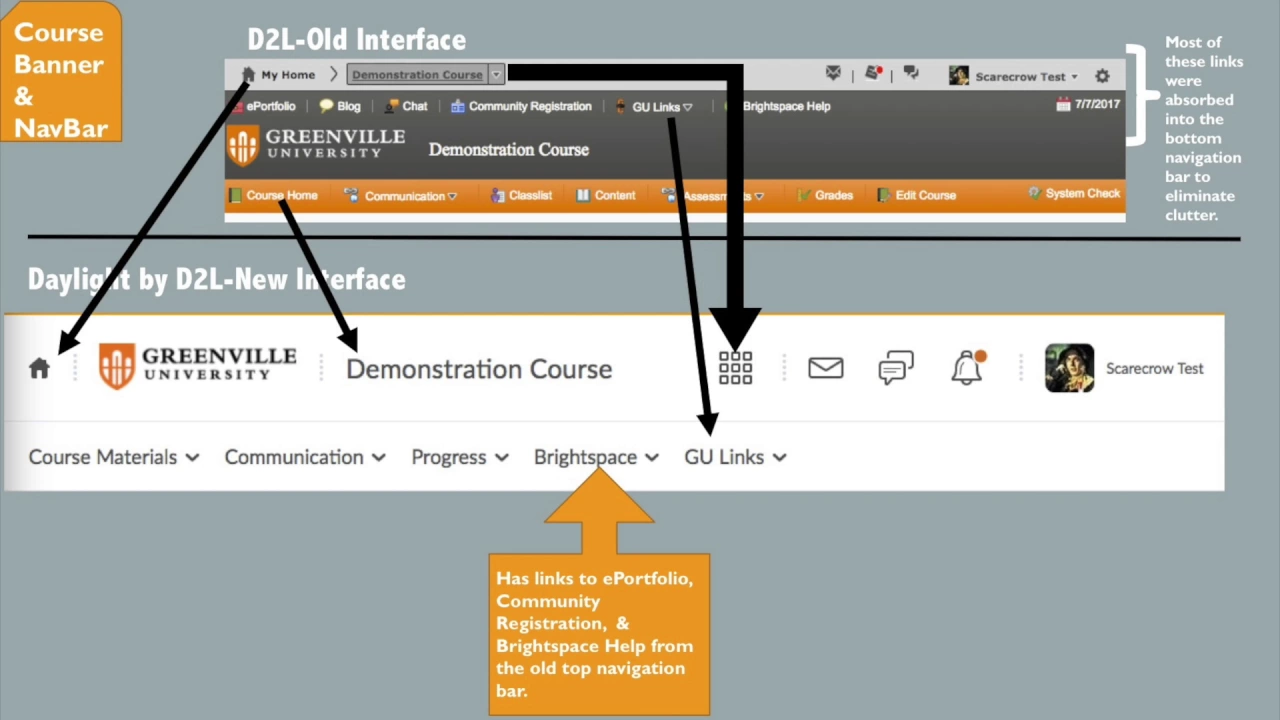This screenshot has width=1280, height=720.
Task: Click Demonstration Course breadcrumb in old interface
Action: [417, 75]
